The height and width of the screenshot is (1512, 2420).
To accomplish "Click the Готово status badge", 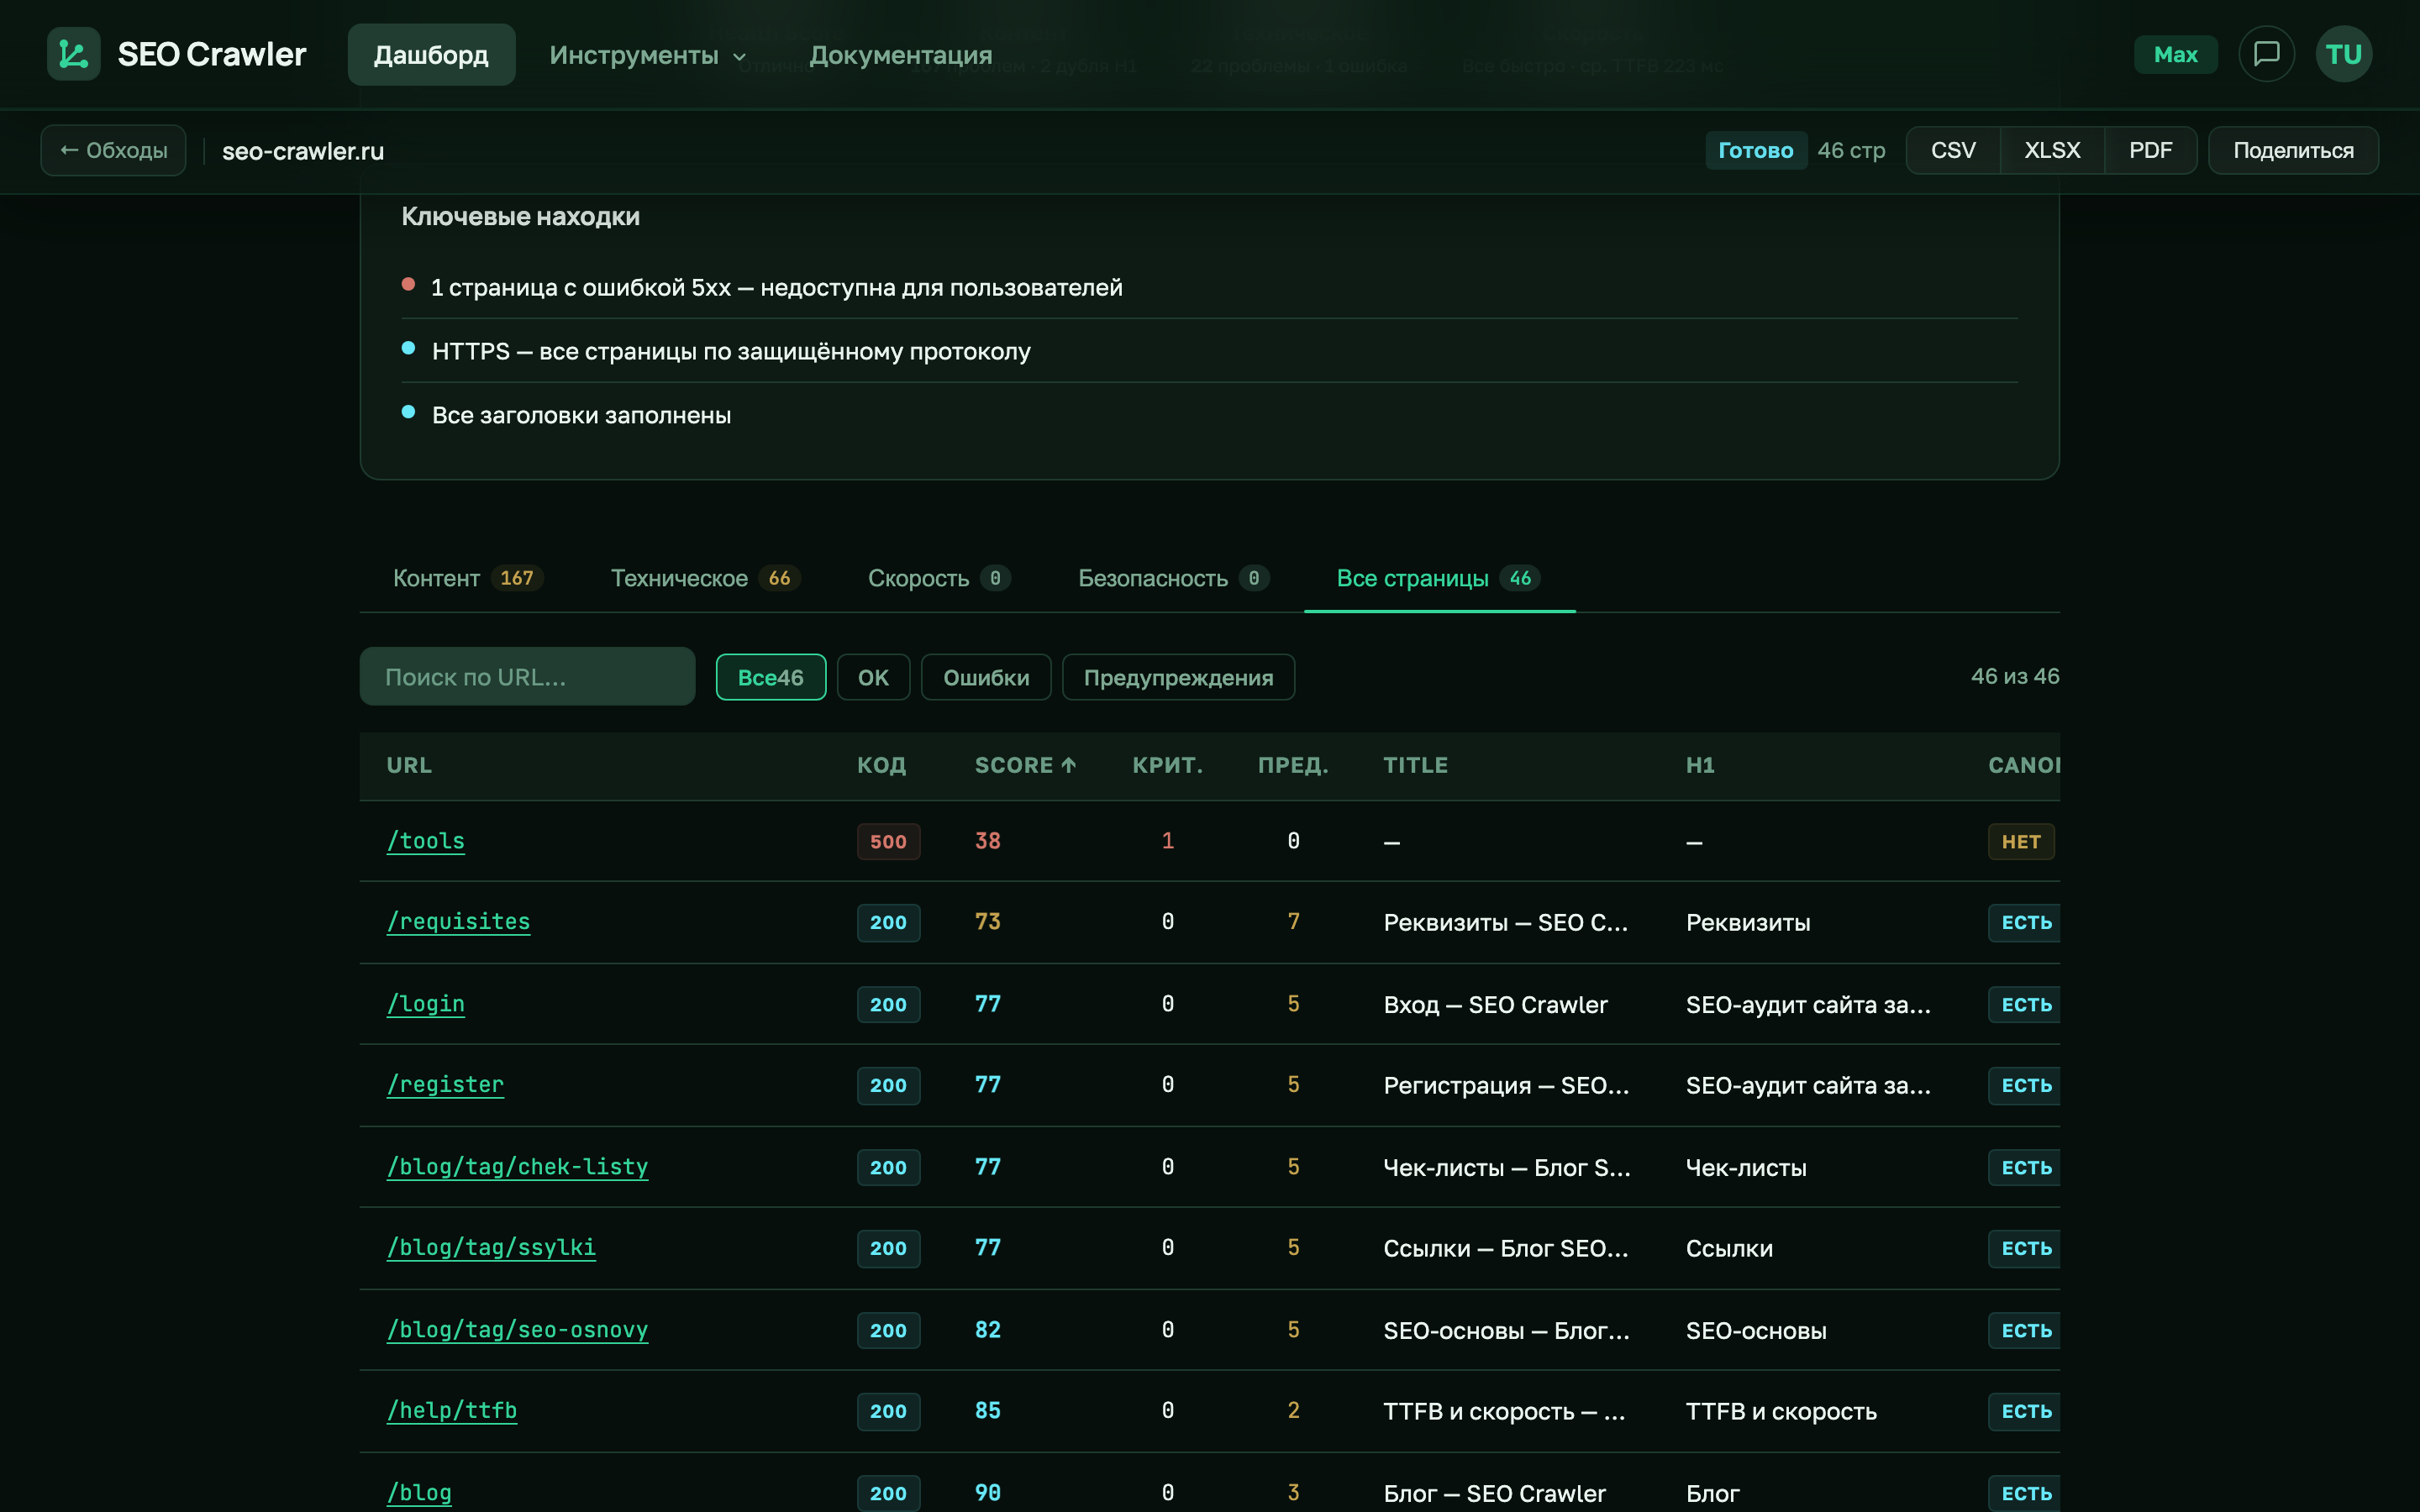I will pyautogui.click(x=1755, y=150).
